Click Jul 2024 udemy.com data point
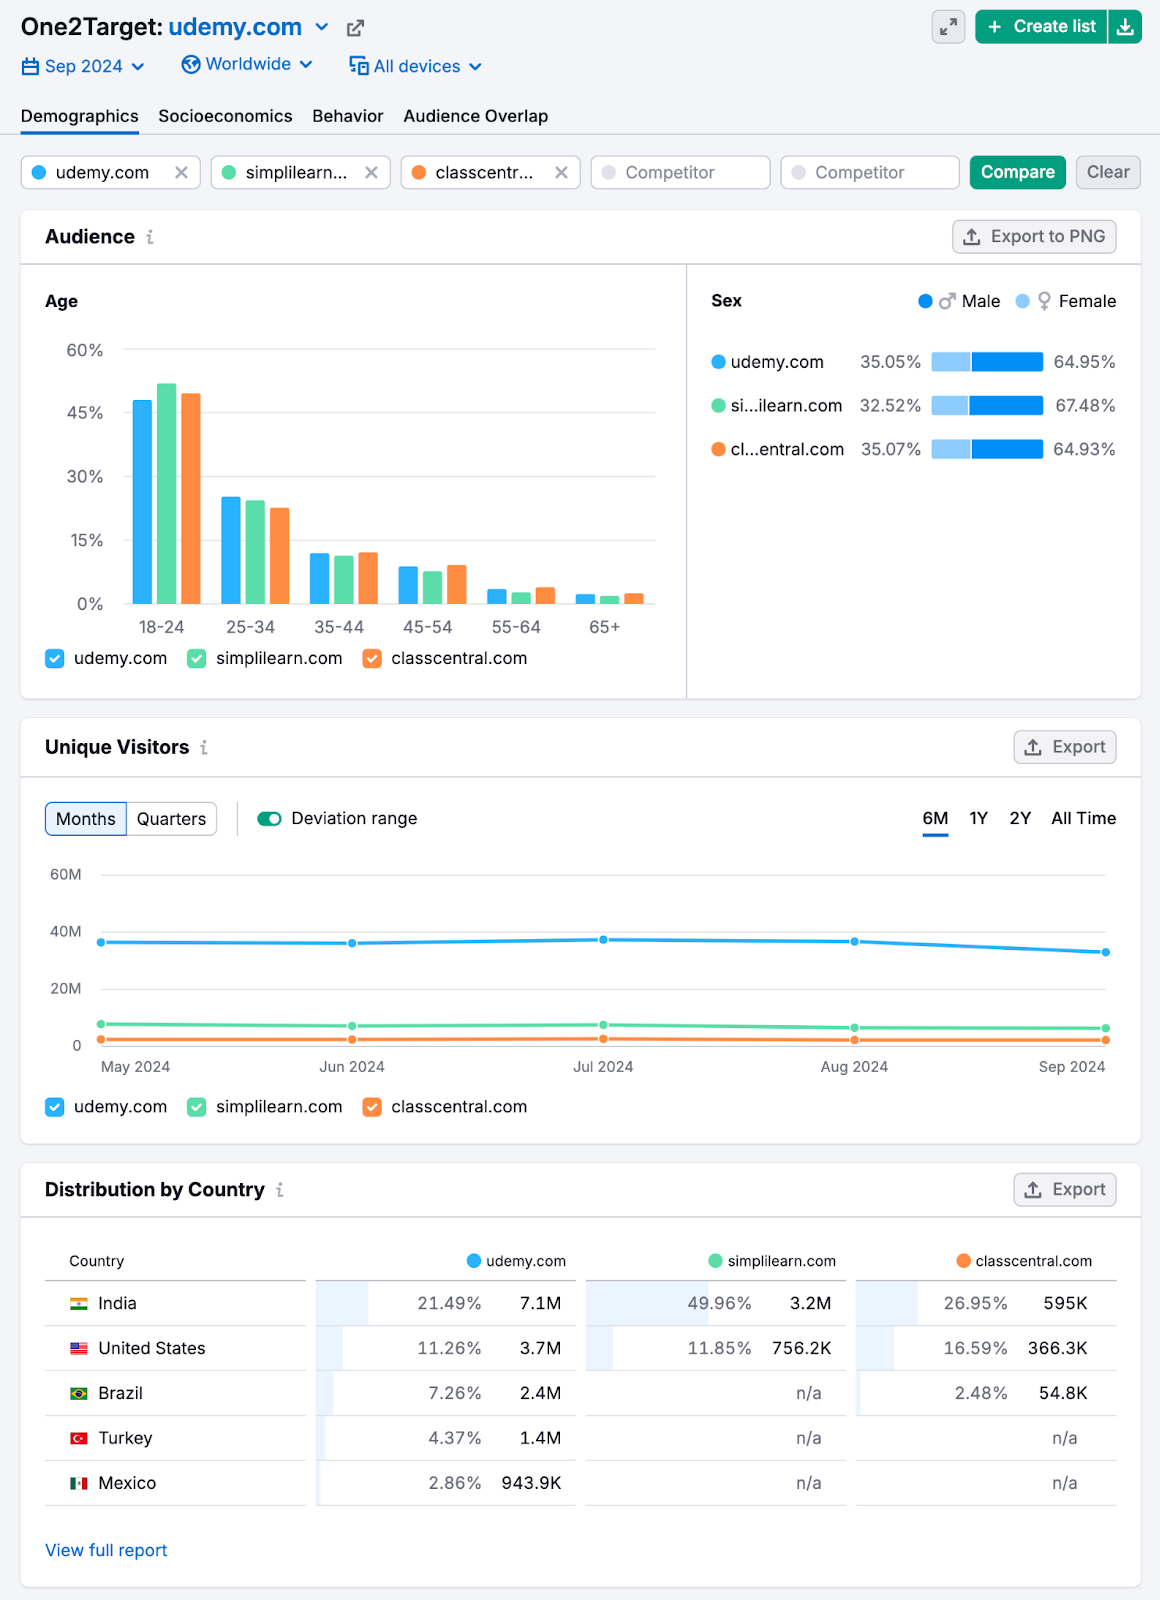1160x1600 pixels. click(603, 940)
